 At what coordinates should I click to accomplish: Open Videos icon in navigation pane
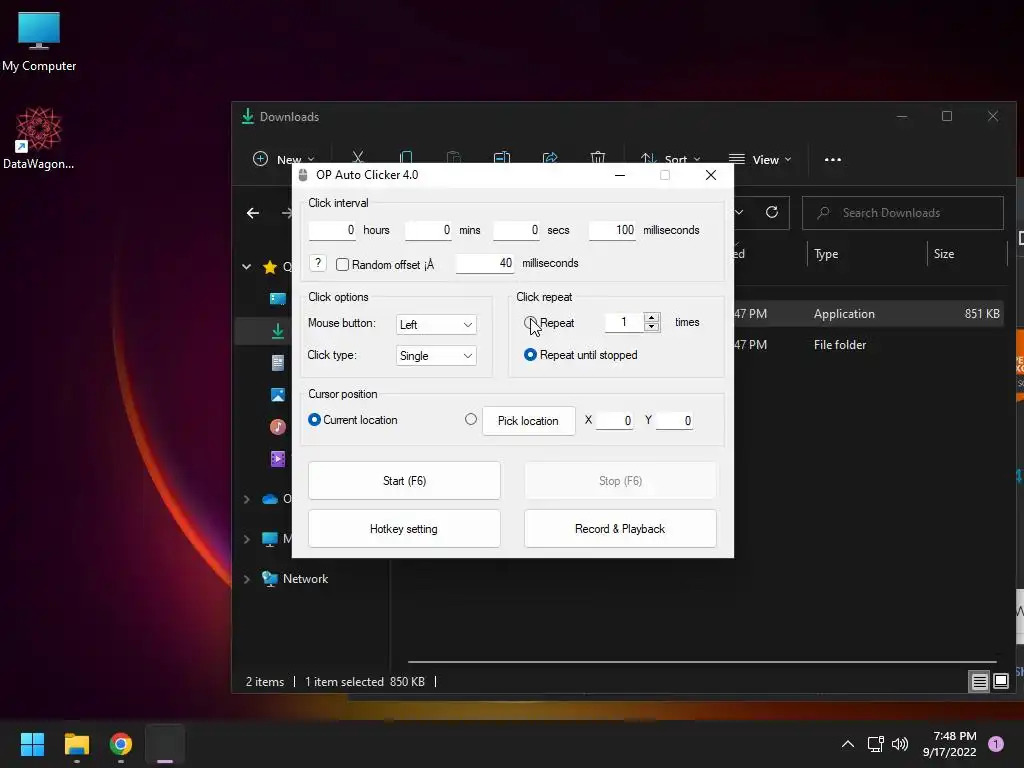tap(278, 458)
